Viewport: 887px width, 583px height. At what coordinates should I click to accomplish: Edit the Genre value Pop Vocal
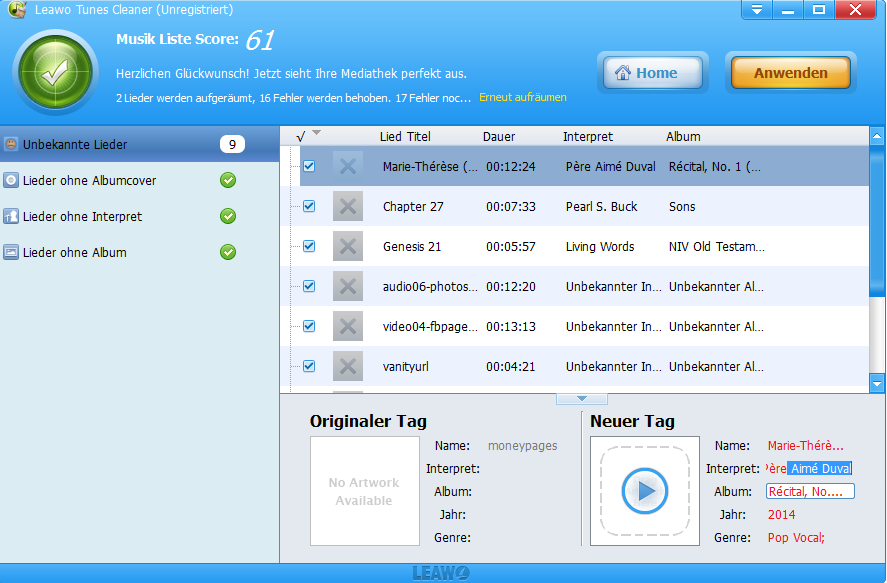coord(796,538)
